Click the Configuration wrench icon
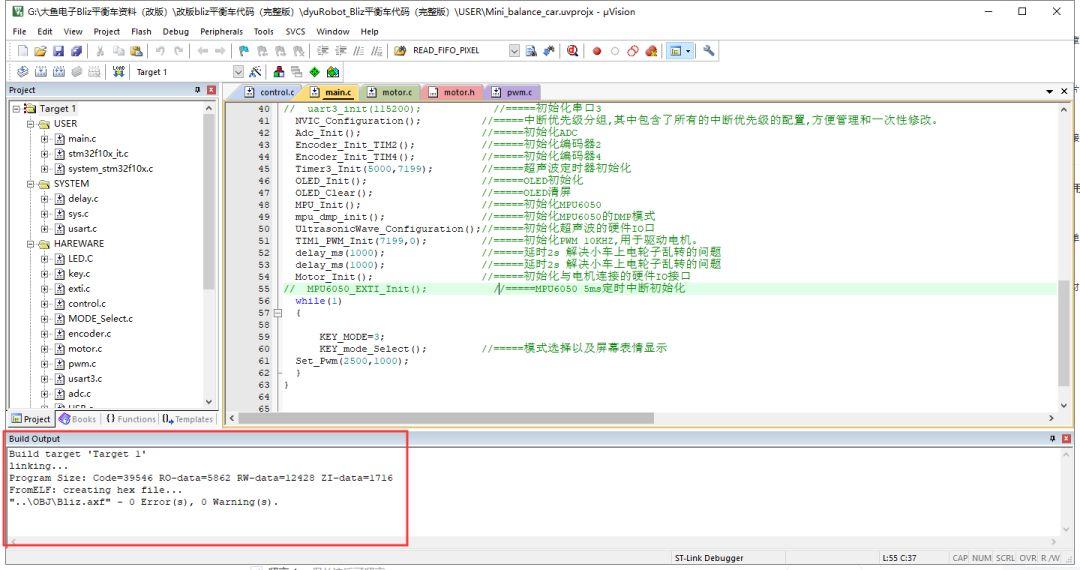Screen dimensions: 1080x570 point(708,50)
